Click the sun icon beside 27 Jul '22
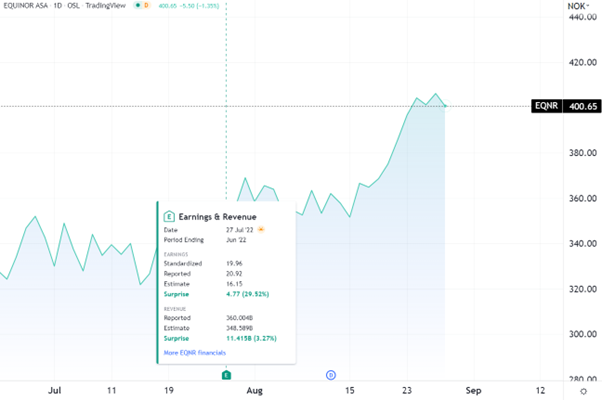This screenshot has width=602, height=400. tap(261, 230)
